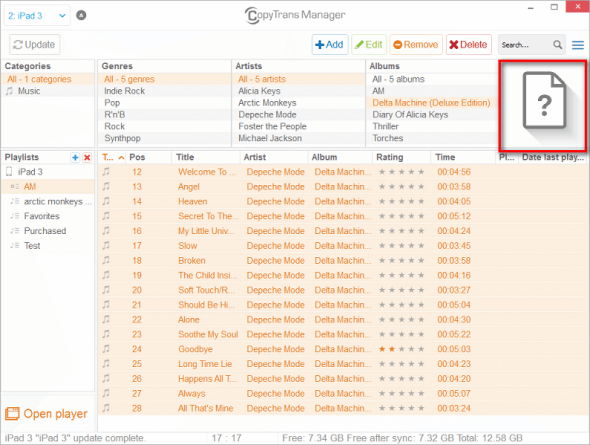Click music note icon of Angel row
Screen dimensions: 590x445
[x=106, y=187]
